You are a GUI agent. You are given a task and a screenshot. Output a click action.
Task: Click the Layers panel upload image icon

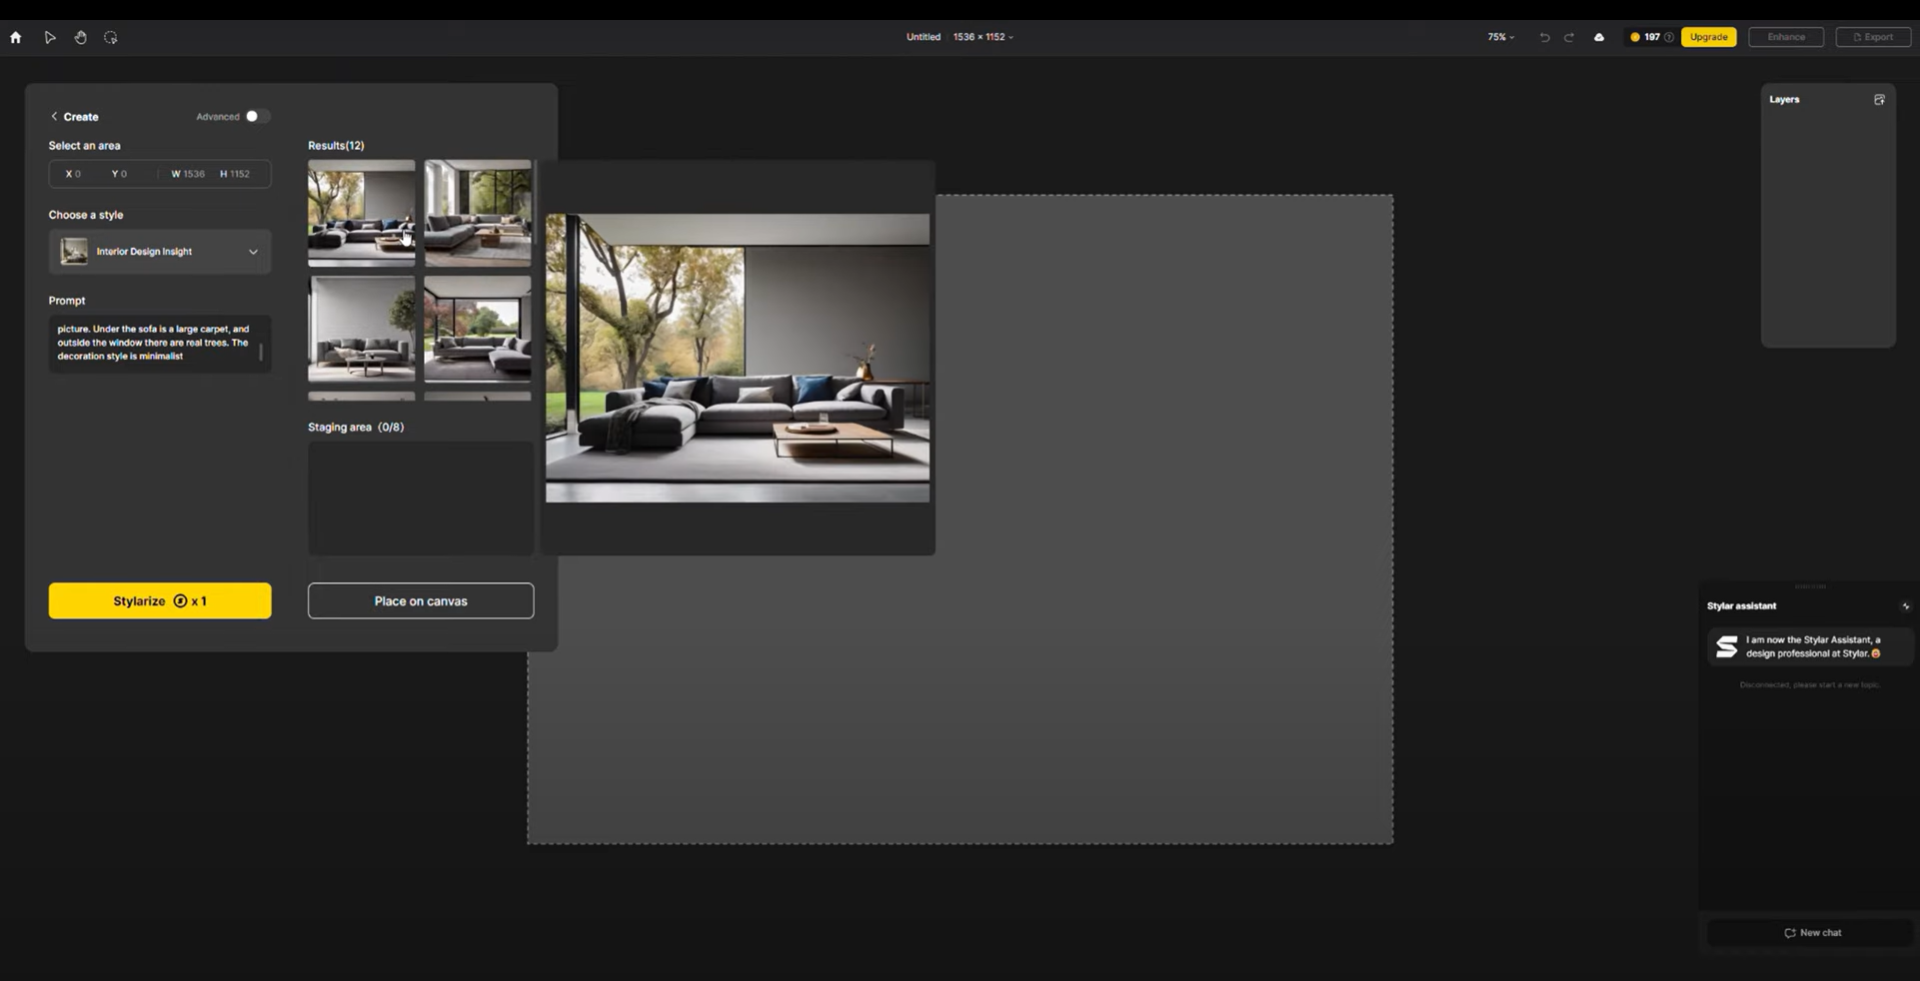tap(1879, 100)
